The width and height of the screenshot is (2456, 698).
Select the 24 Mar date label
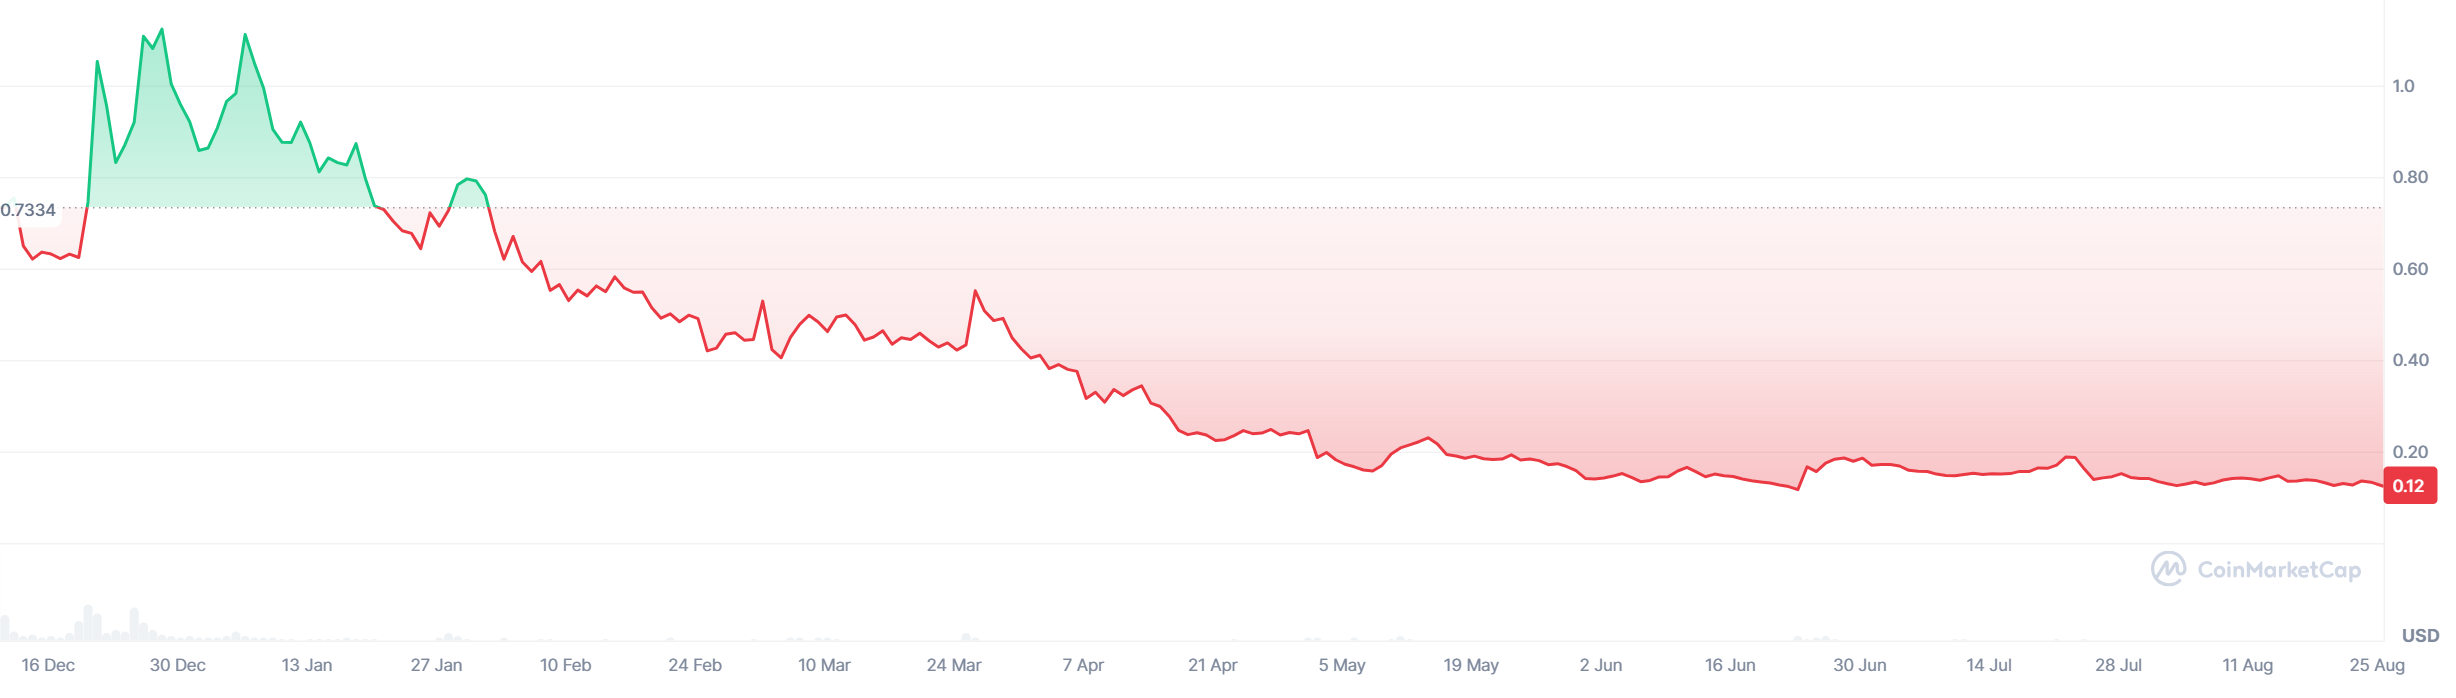[x=954, y=665]
